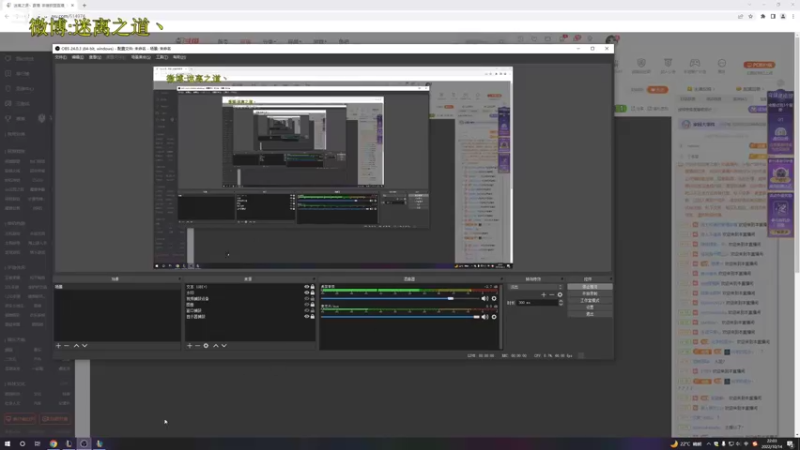This screenshot has width=800, height=450.
Task: Click the streaming button in Controls
Action: (590, 287)
